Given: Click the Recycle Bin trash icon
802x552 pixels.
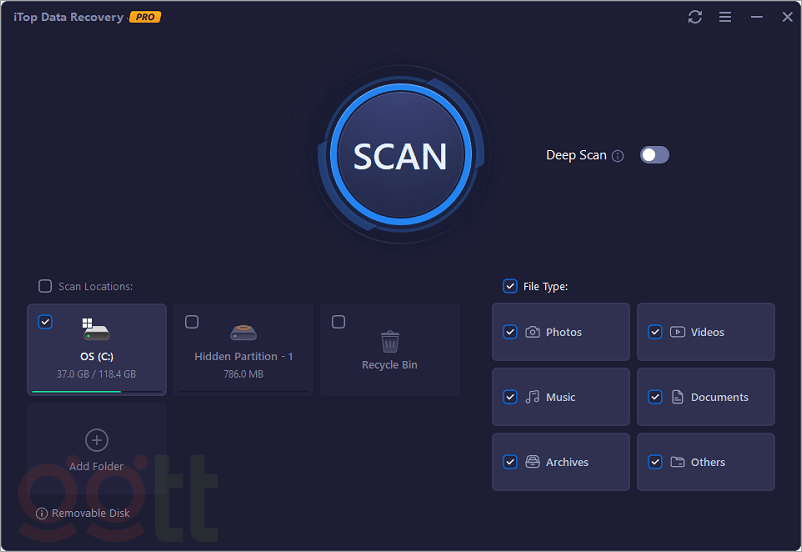Looking at the screenshot, I should click(390, 341).
